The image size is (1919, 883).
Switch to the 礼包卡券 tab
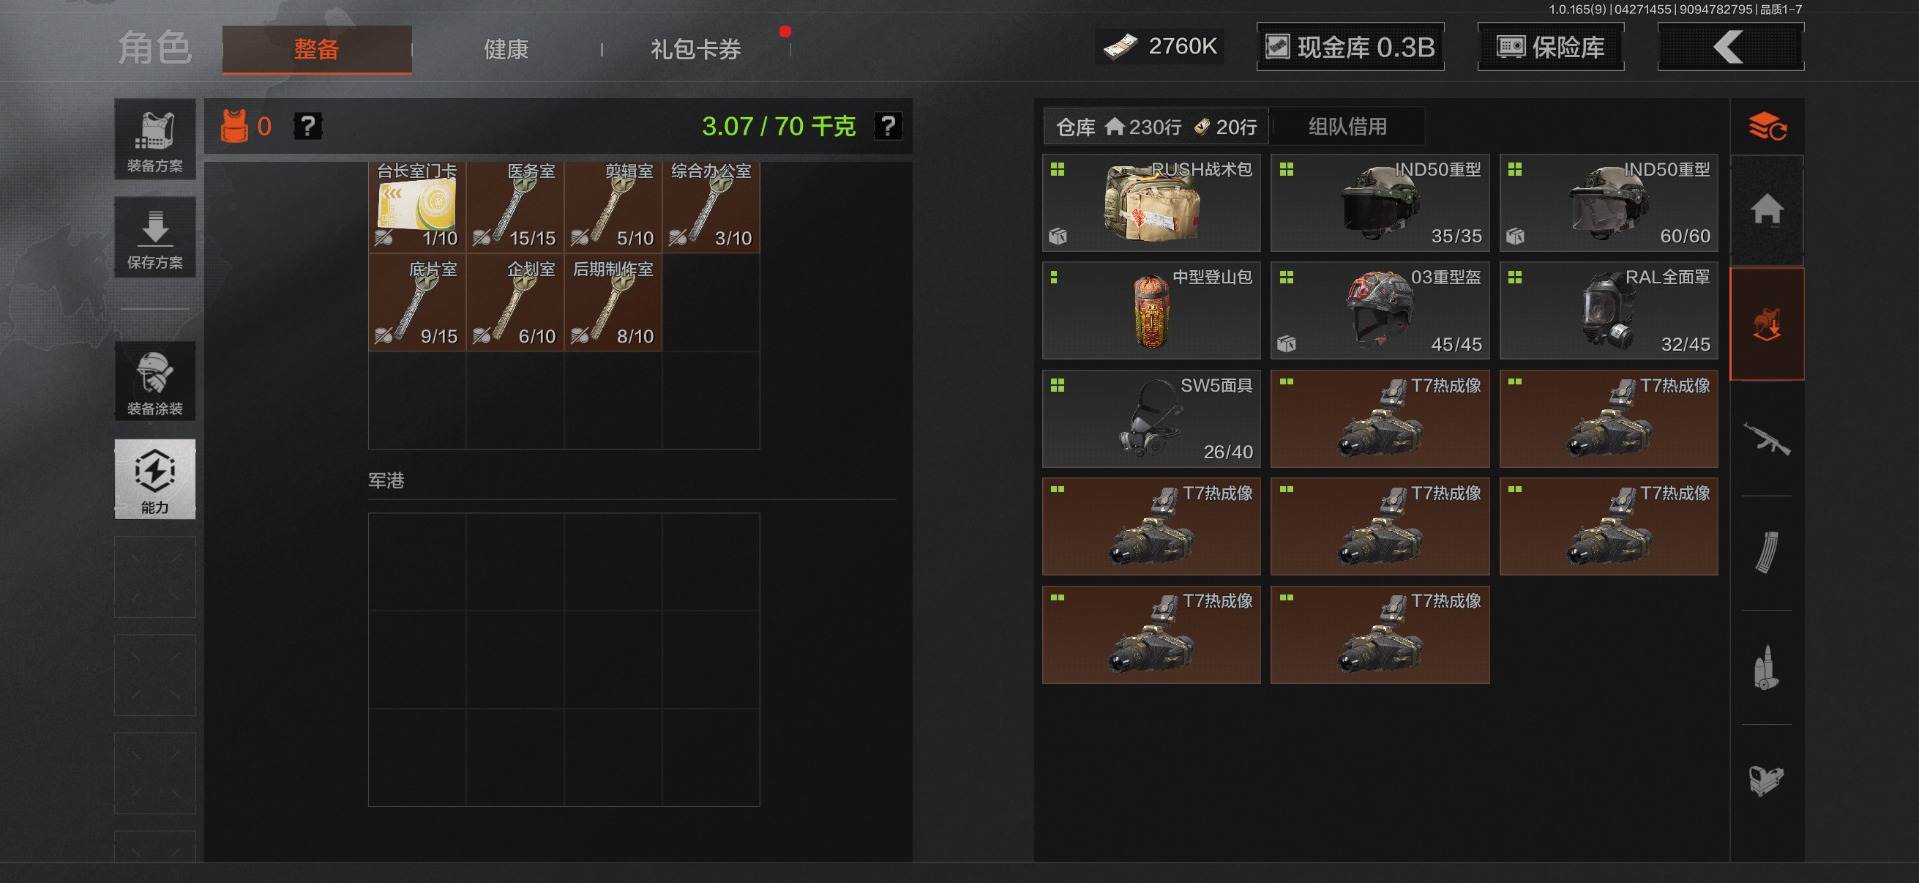696,49
